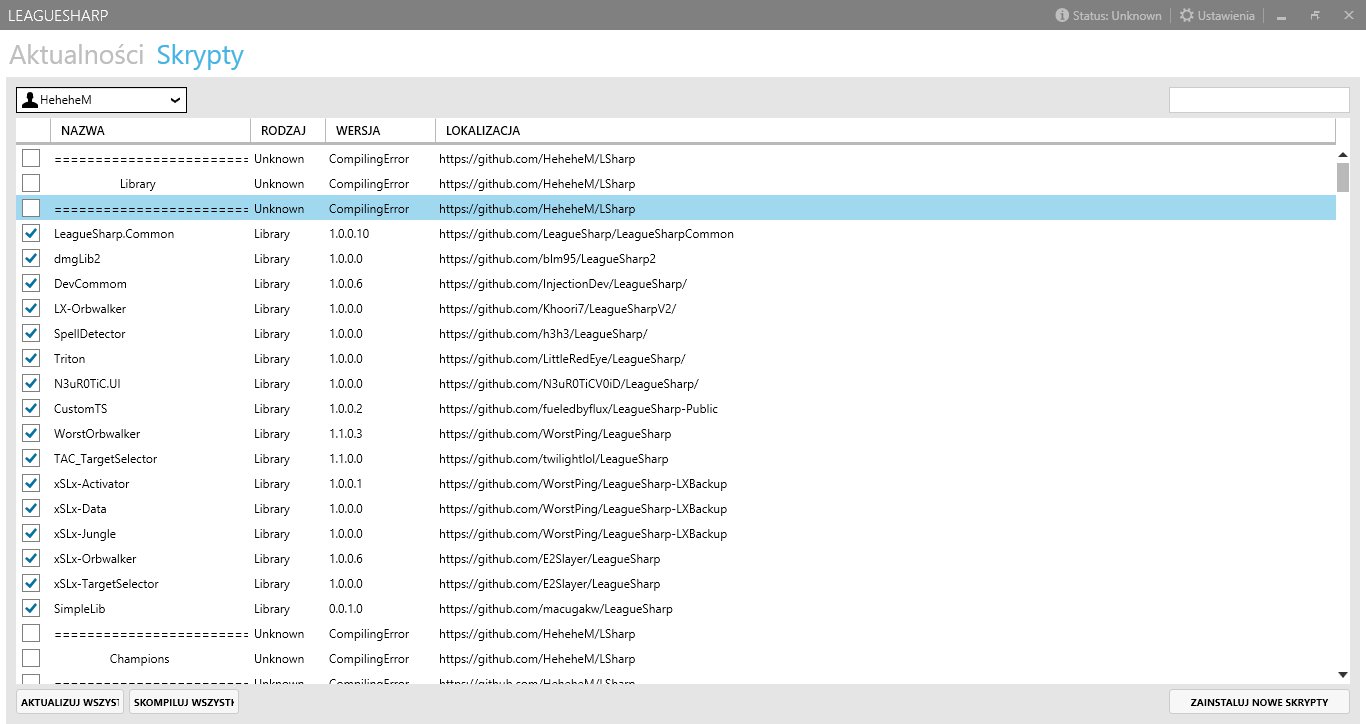The image size is (1366, 724).
Task: Click the InjectionDev/LeagueSharp location URL
Action: click(x=563, y=284)
